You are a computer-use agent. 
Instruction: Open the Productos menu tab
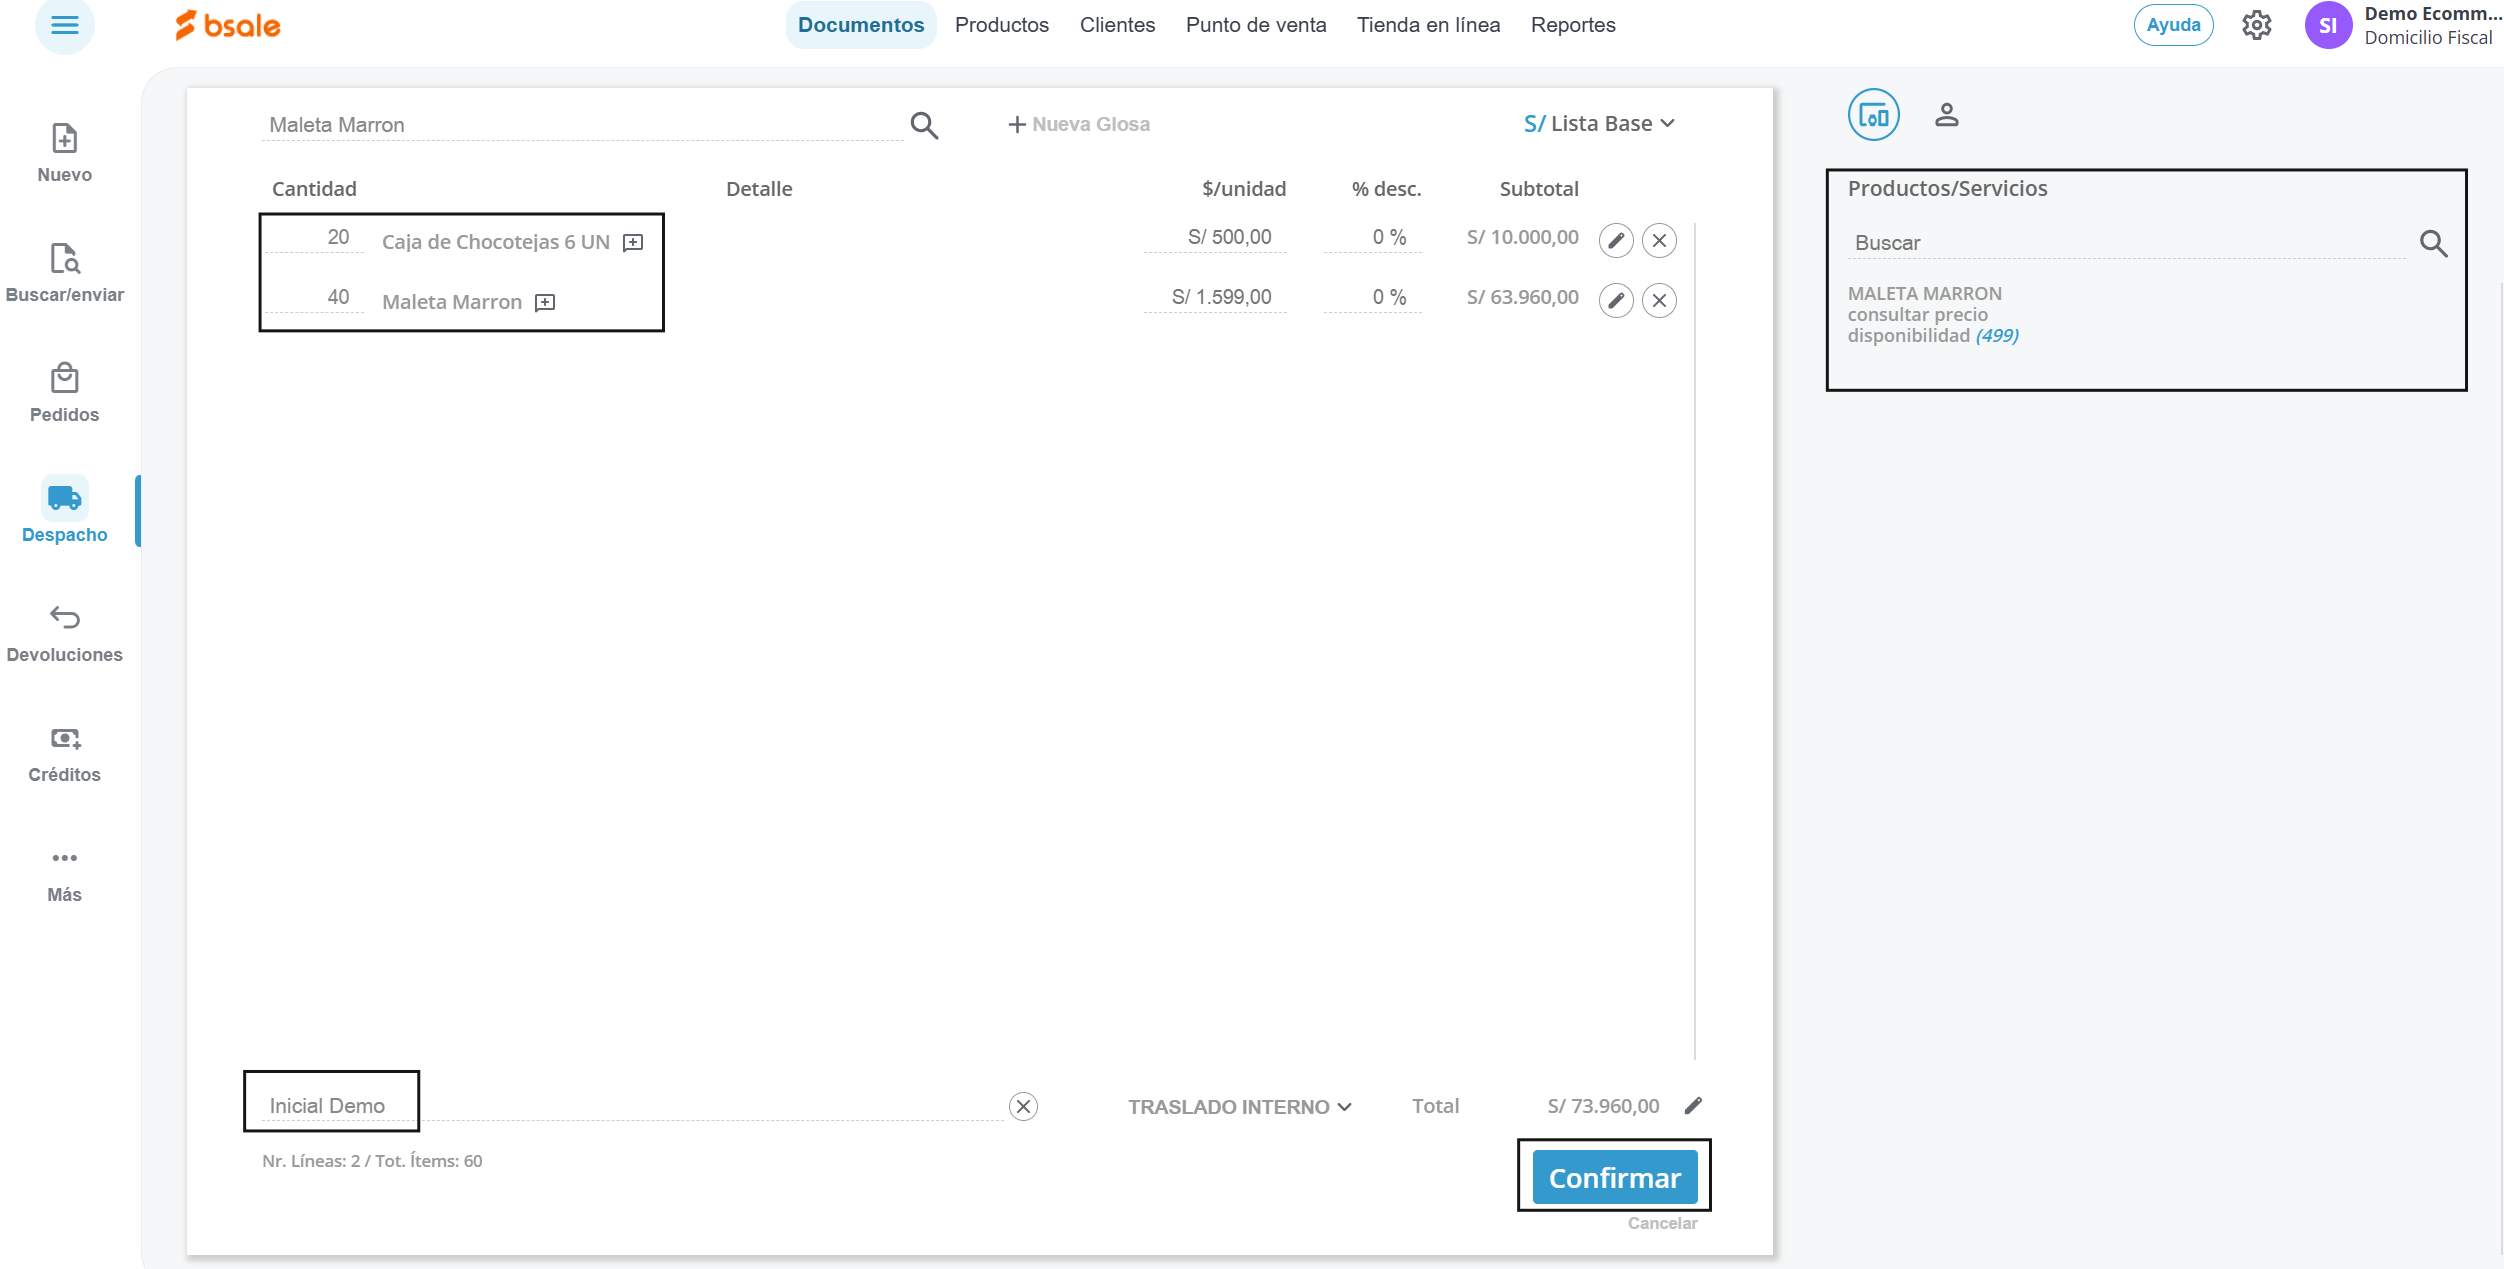pos(1001,25)
